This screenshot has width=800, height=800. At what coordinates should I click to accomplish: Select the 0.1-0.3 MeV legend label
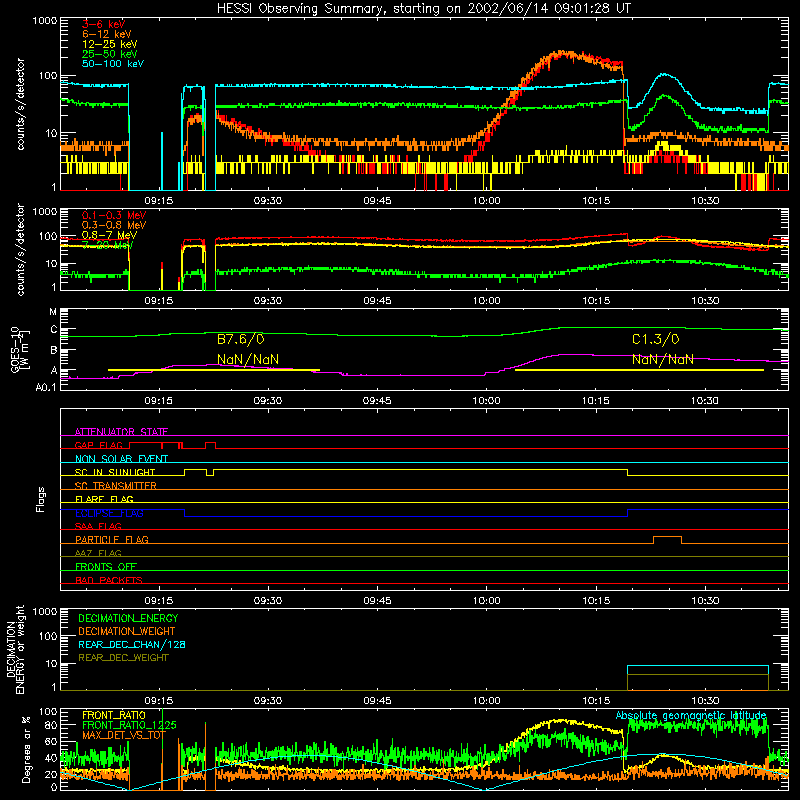click(114, 215)
